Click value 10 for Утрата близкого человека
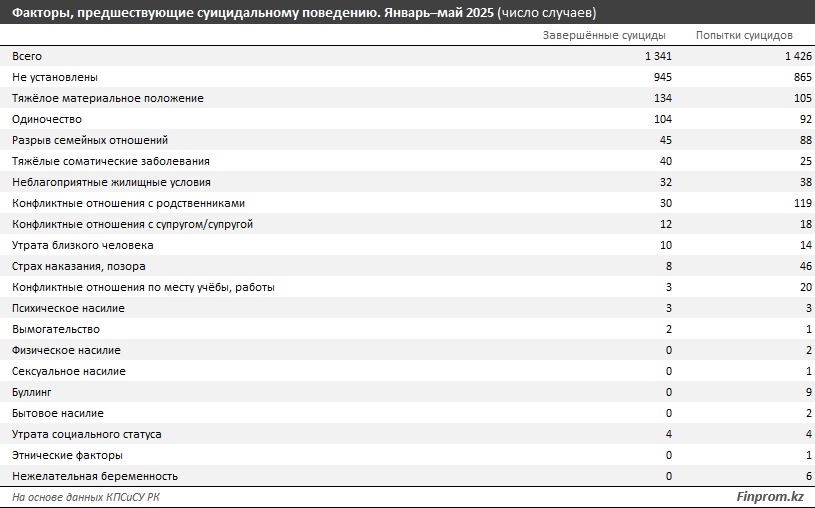 tap(666, 245)
